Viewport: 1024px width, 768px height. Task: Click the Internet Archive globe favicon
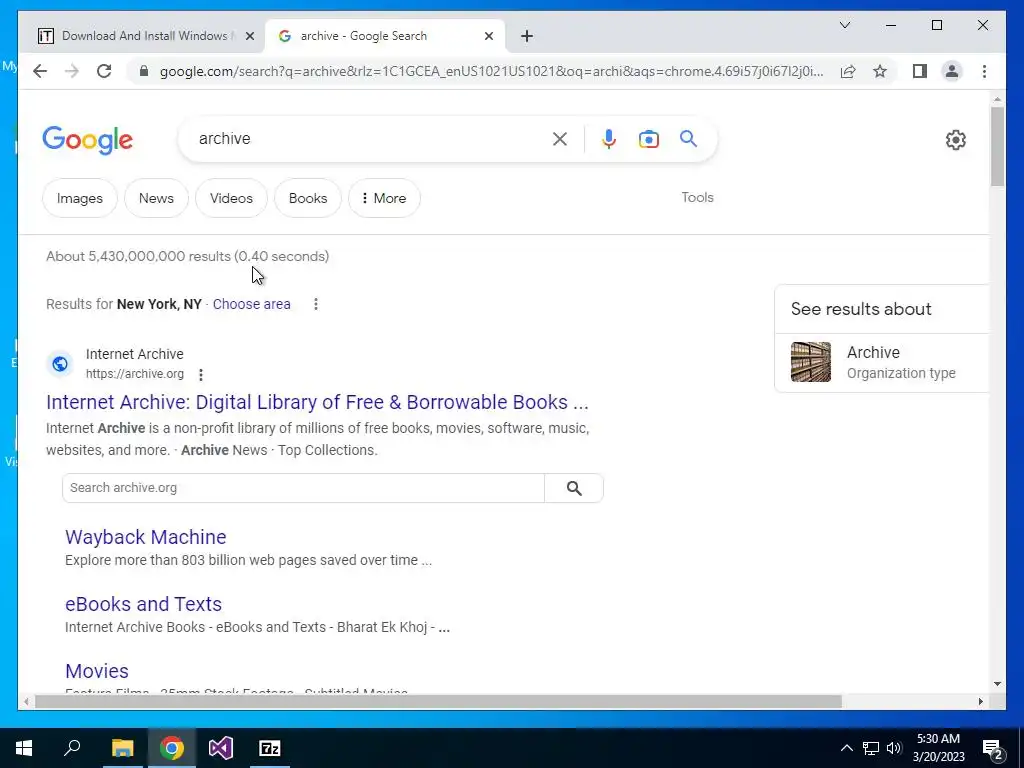60,364
